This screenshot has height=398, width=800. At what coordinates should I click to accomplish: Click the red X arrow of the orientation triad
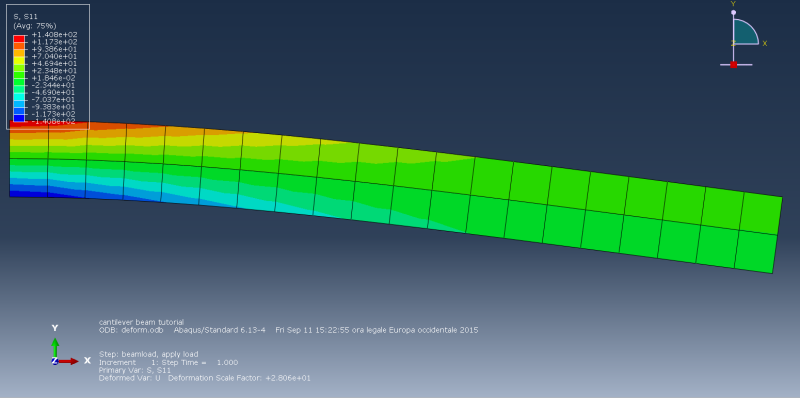(69, 361)
